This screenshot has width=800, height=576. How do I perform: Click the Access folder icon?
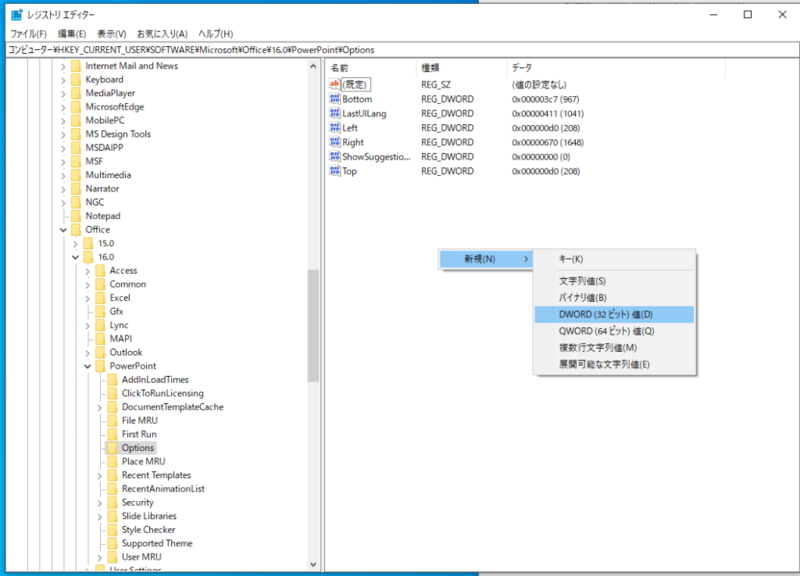coord(101,270)
